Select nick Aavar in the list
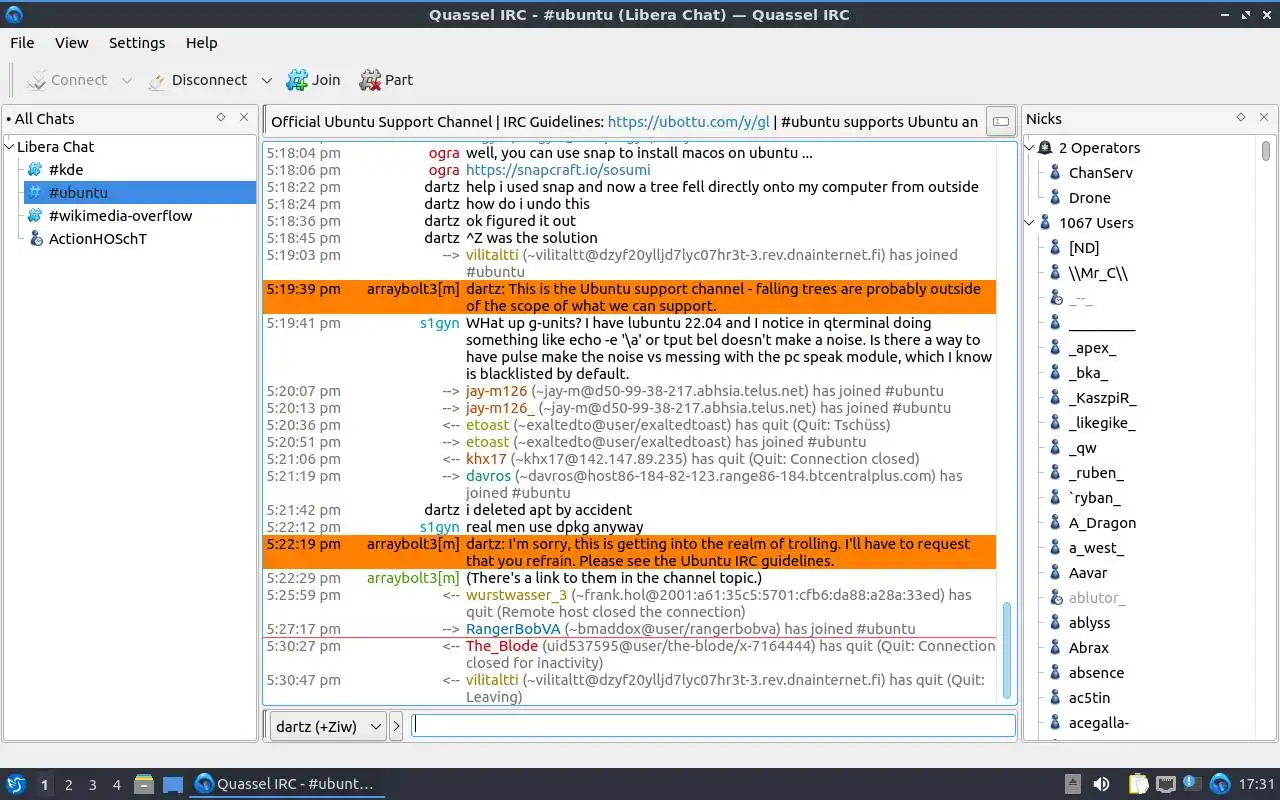This screenshot has height=800, width=1280. pos(1088,573)
